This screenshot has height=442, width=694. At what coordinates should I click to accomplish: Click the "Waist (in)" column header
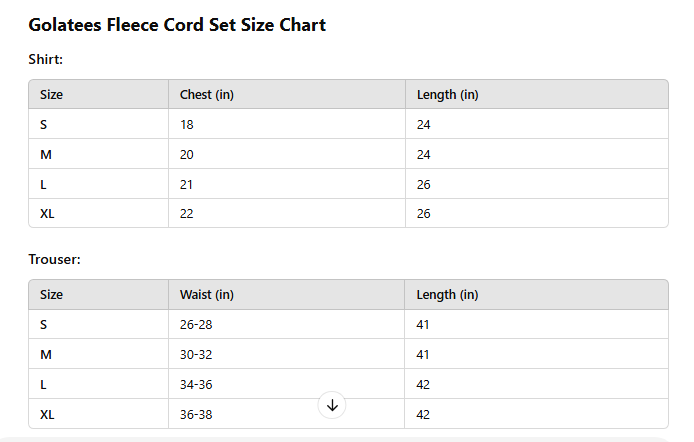click(207, 295)
